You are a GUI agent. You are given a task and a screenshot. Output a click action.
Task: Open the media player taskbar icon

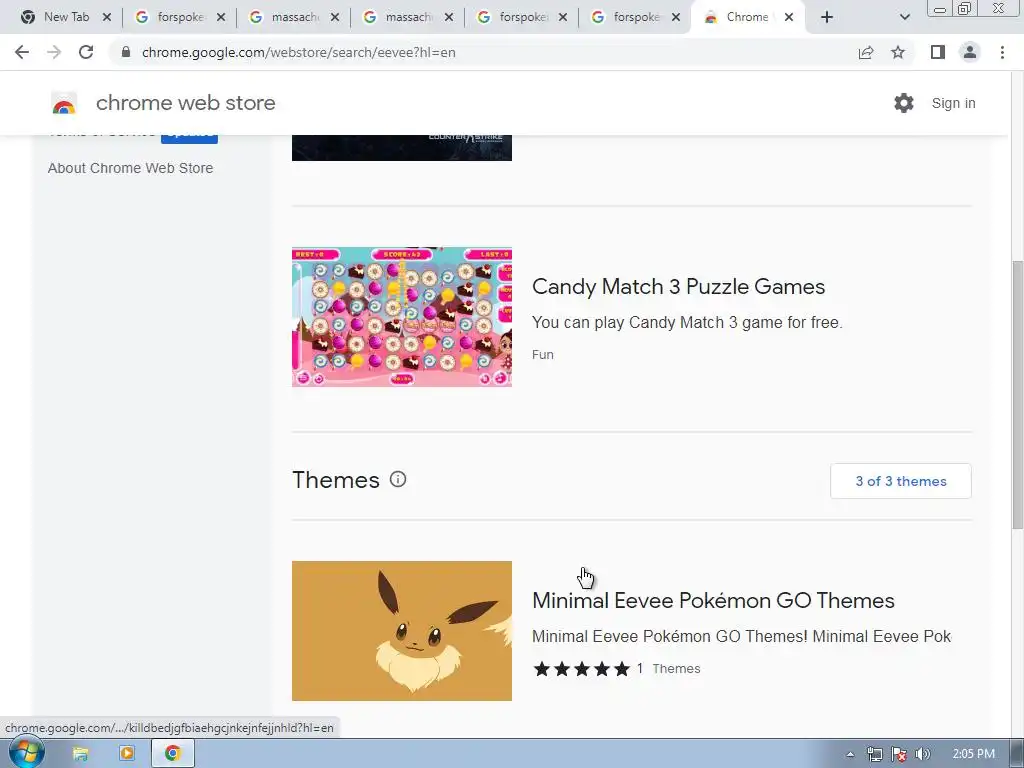pos(127,754)
